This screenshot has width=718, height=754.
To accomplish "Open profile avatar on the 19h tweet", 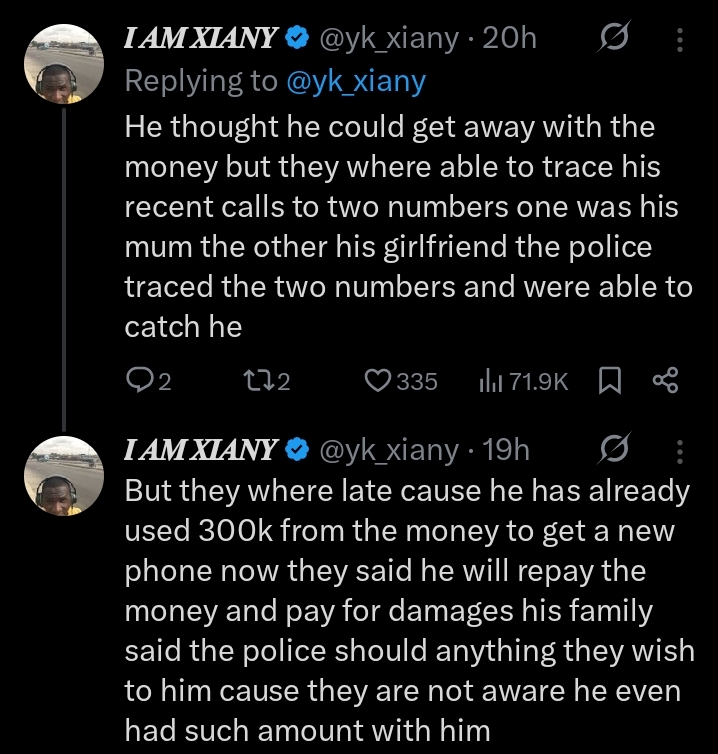I will [x=64, y=473].
